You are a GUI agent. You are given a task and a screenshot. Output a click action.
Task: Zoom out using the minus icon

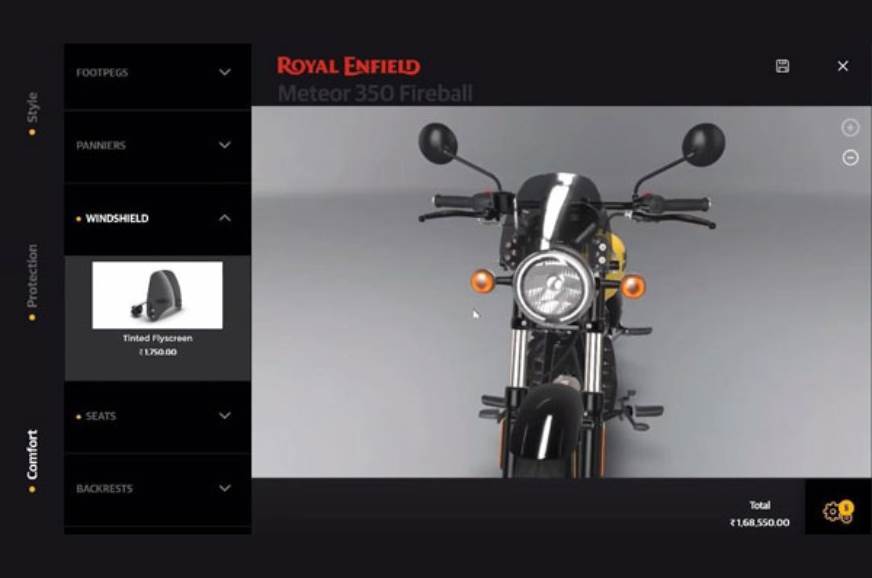click(850, 157)
